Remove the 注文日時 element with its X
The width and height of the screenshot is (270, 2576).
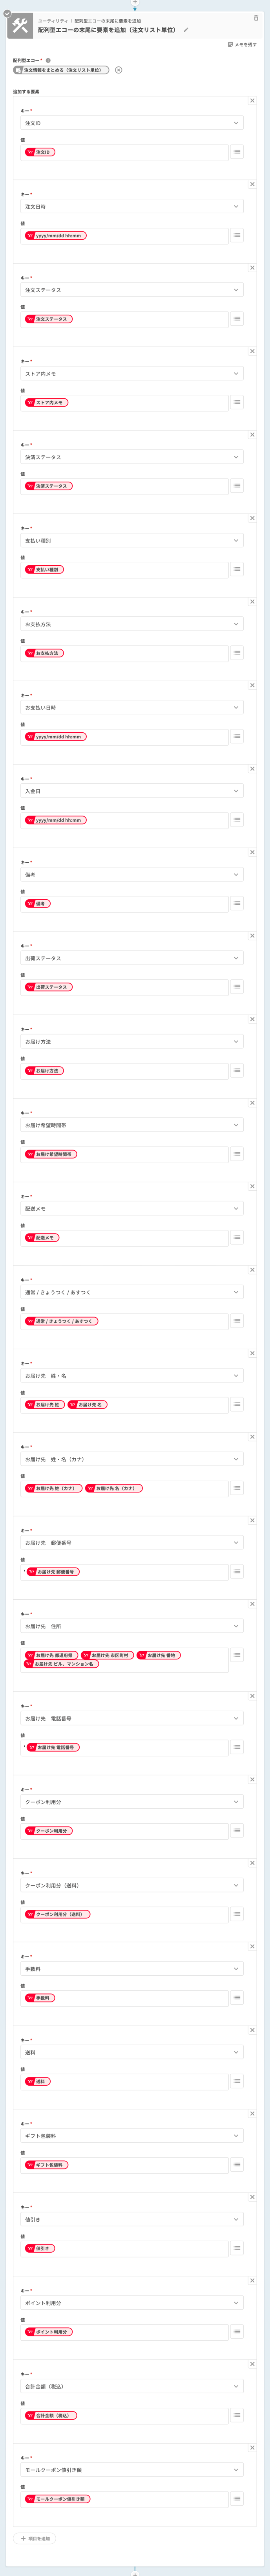252,184
